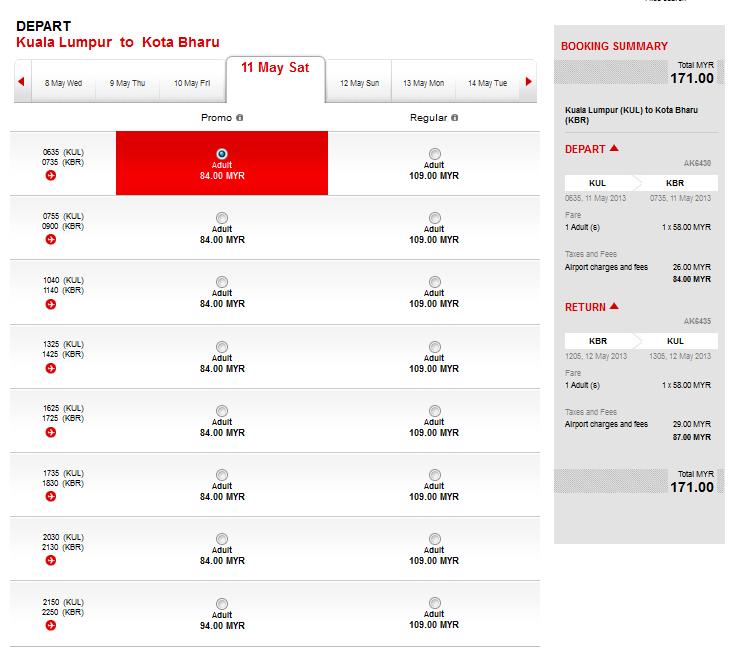729x652 pixels.
Task: Select Regular fare for 2030 flight
Action: click(x=435, y=539)
